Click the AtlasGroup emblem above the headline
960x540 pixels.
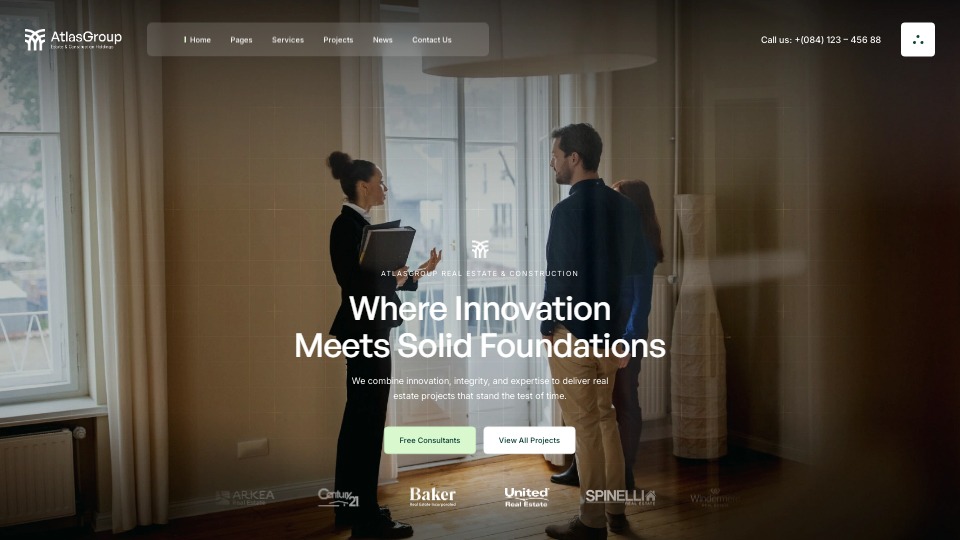(480, 249)
